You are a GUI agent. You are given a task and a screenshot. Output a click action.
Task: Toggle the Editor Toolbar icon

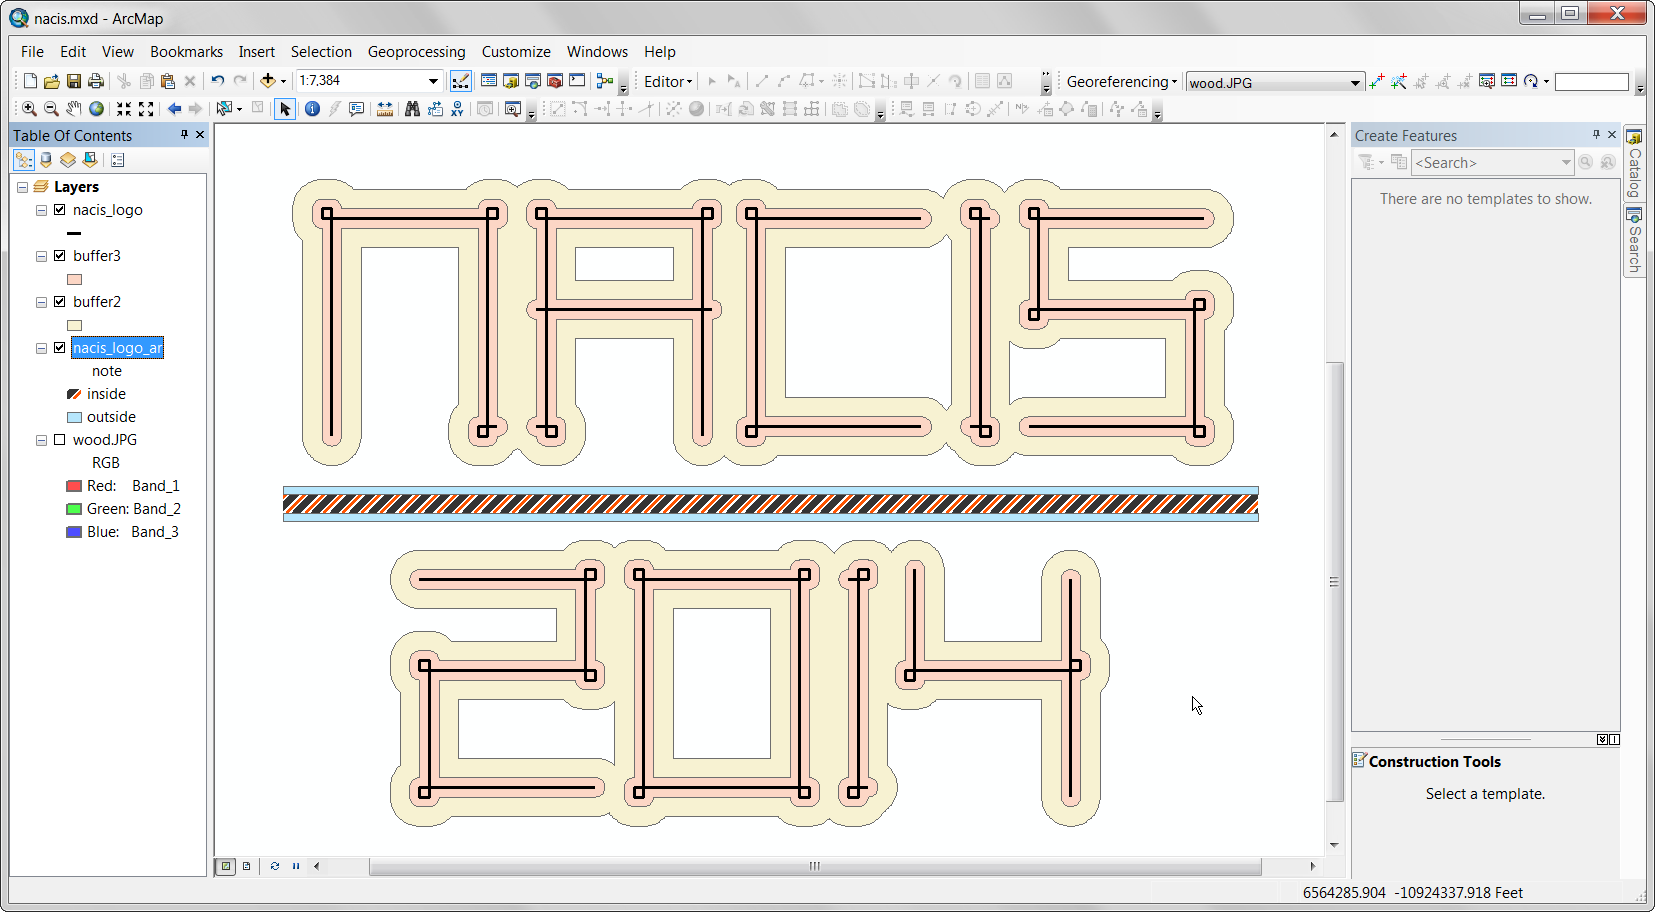pos(461,81)
